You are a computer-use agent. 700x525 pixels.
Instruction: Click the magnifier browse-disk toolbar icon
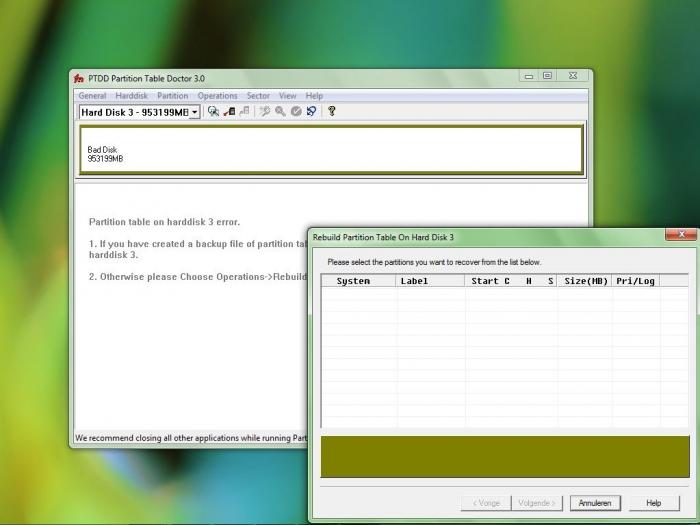point(213,111)
